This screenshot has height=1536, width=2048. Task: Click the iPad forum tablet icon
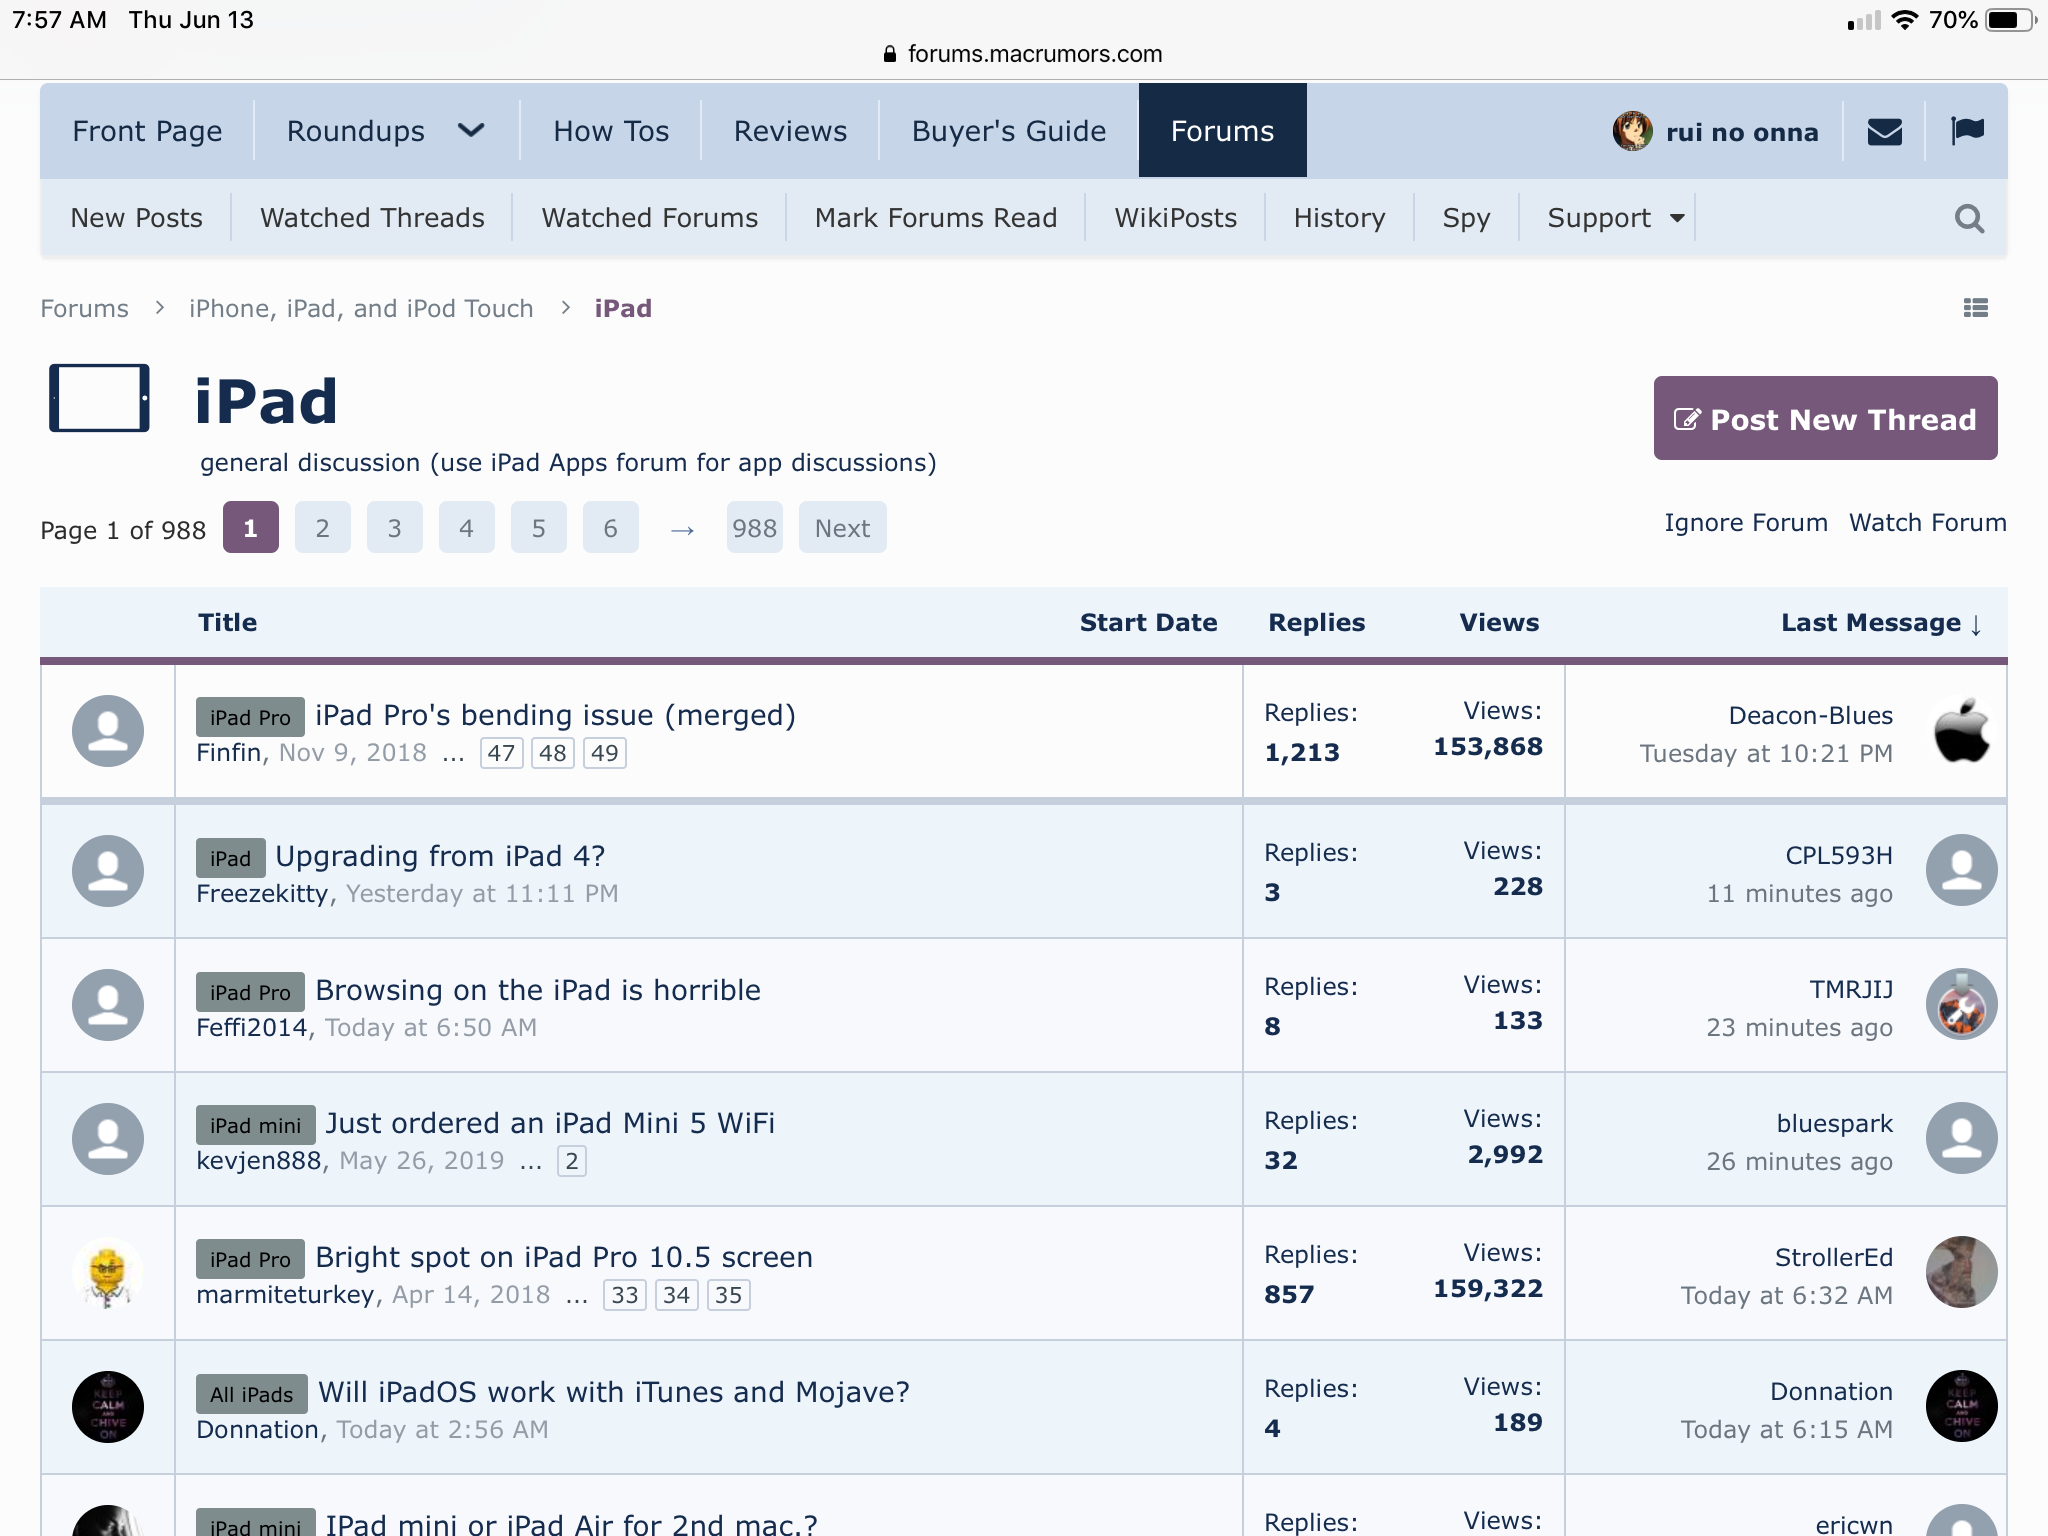click(x=99, y=398)
